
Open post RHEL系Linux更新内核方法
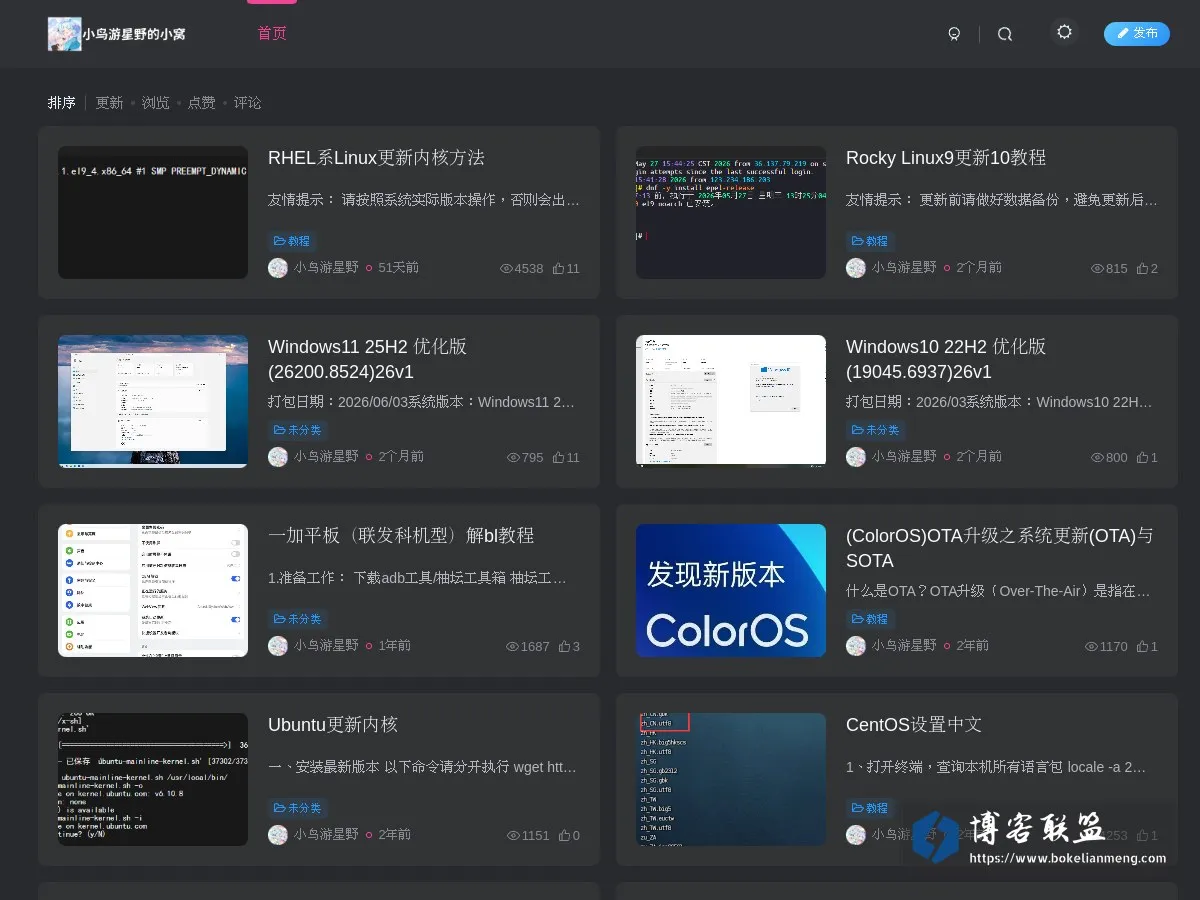pyautogui.click(x=376, y=158)
